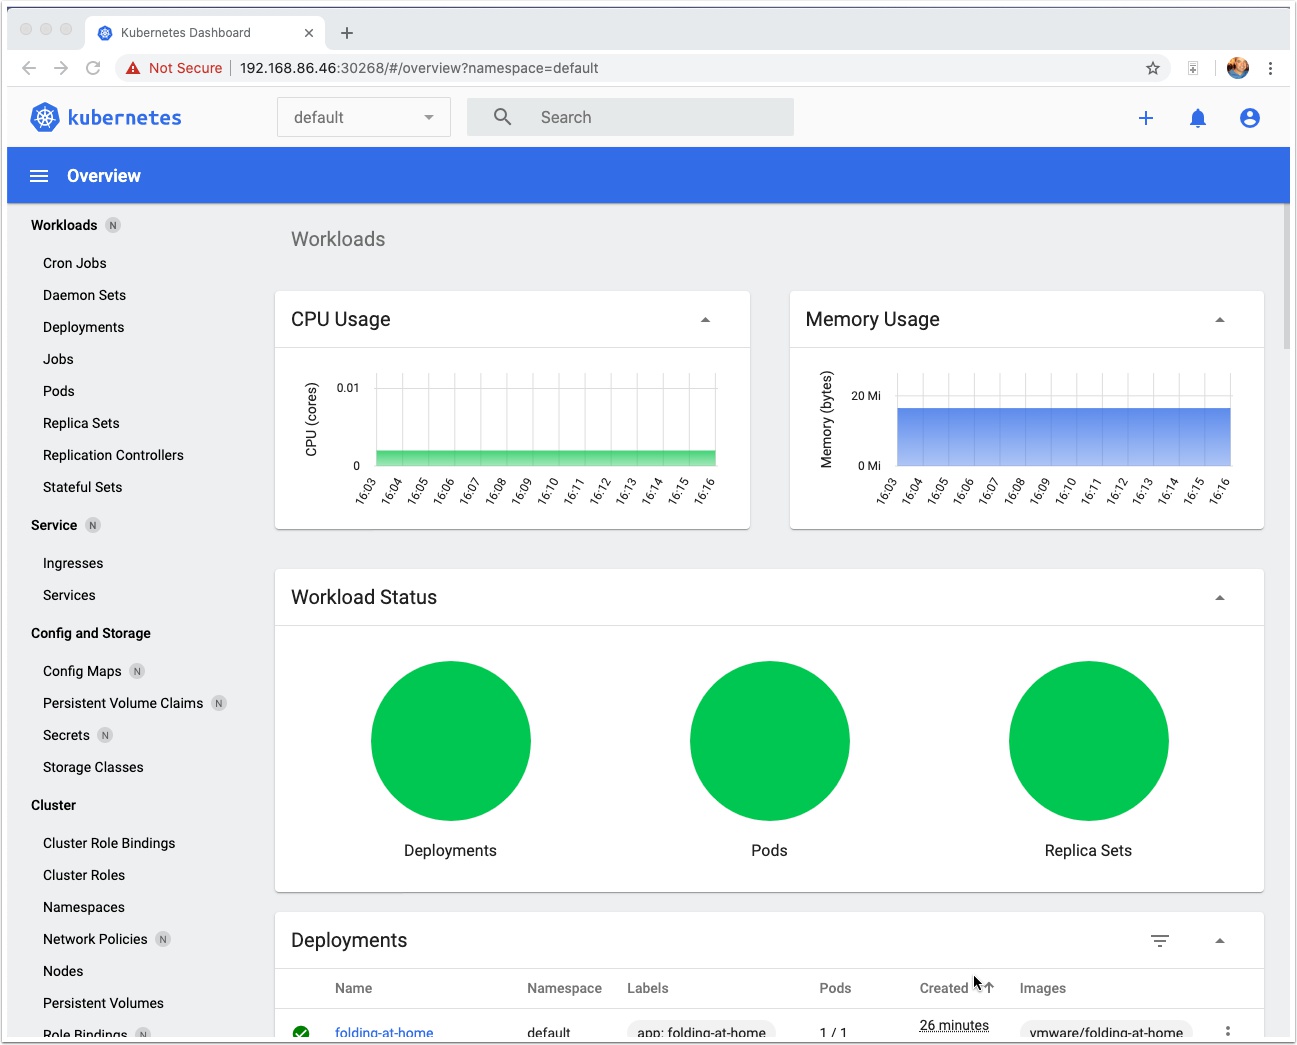
Task: Open the folding-at-home deployment link
Action: 384,1032
